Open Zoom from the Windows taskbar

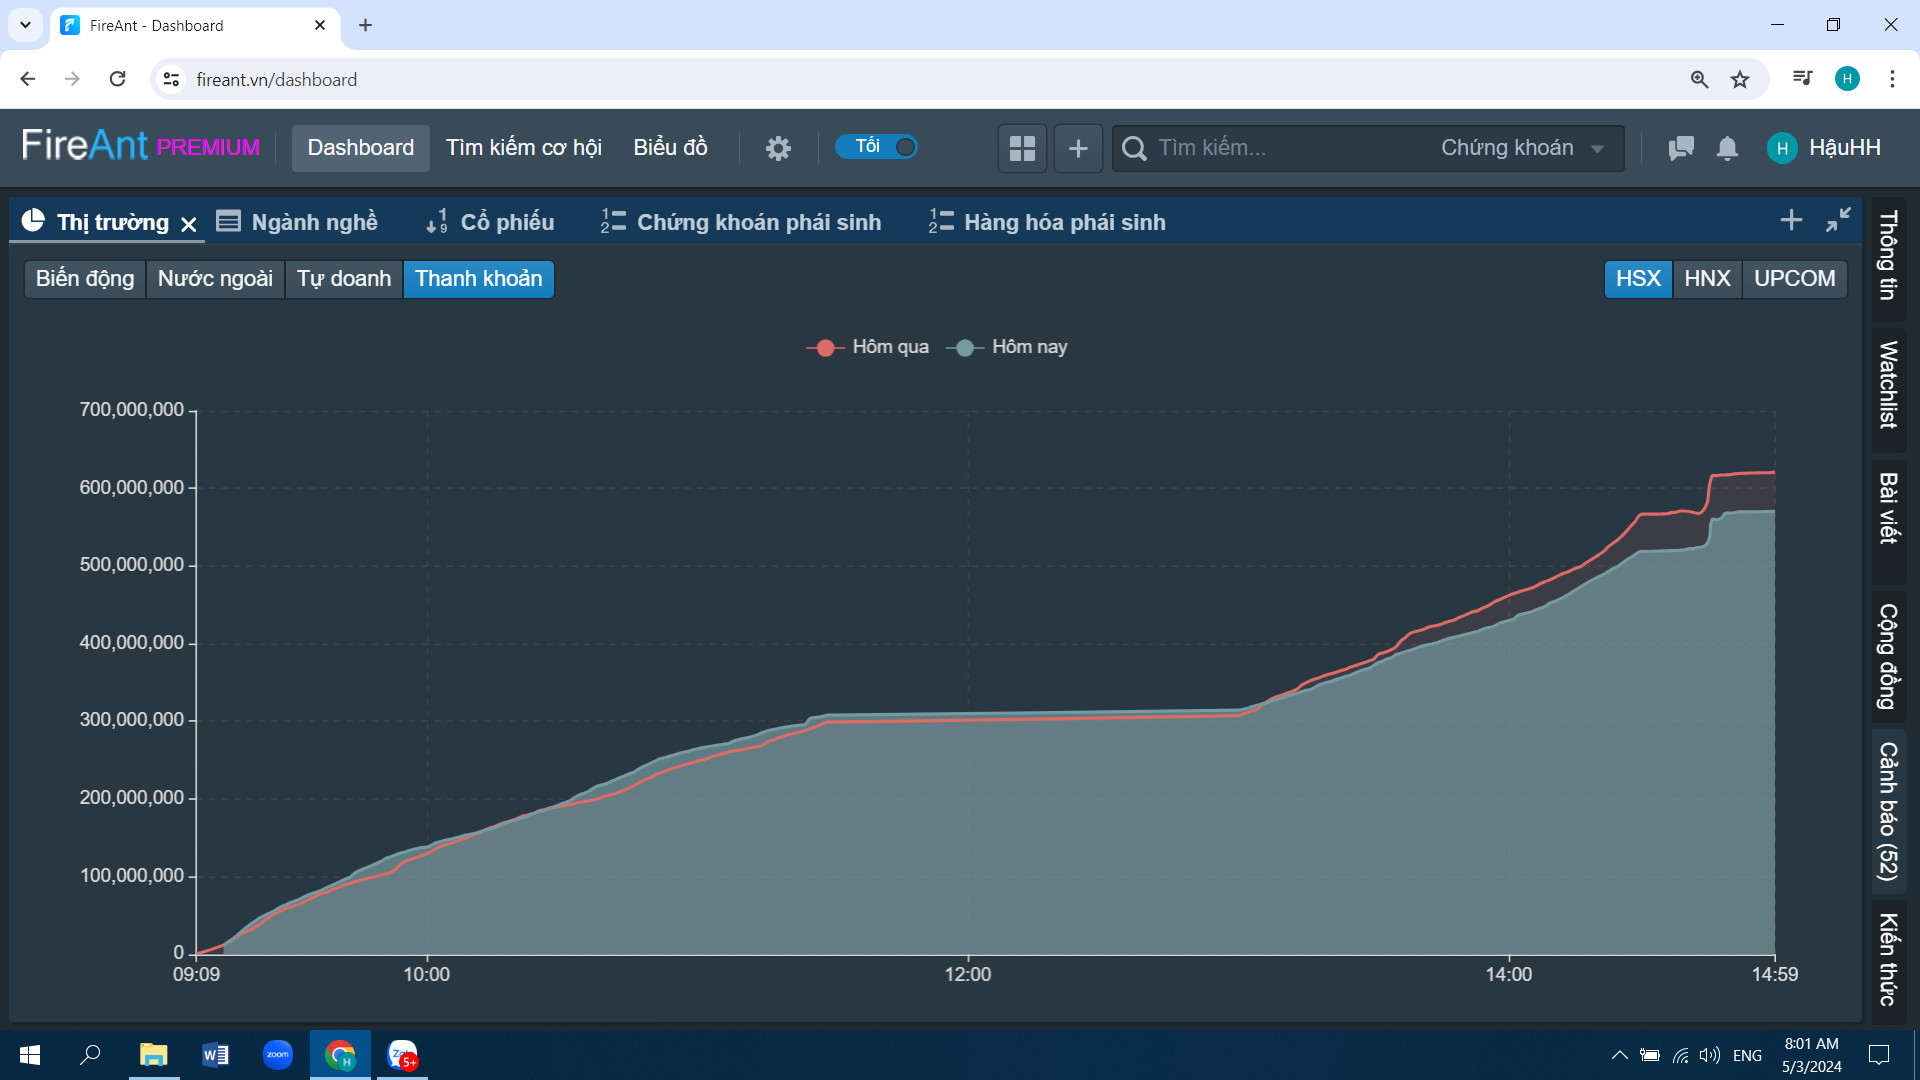(x=278, y=1055)
